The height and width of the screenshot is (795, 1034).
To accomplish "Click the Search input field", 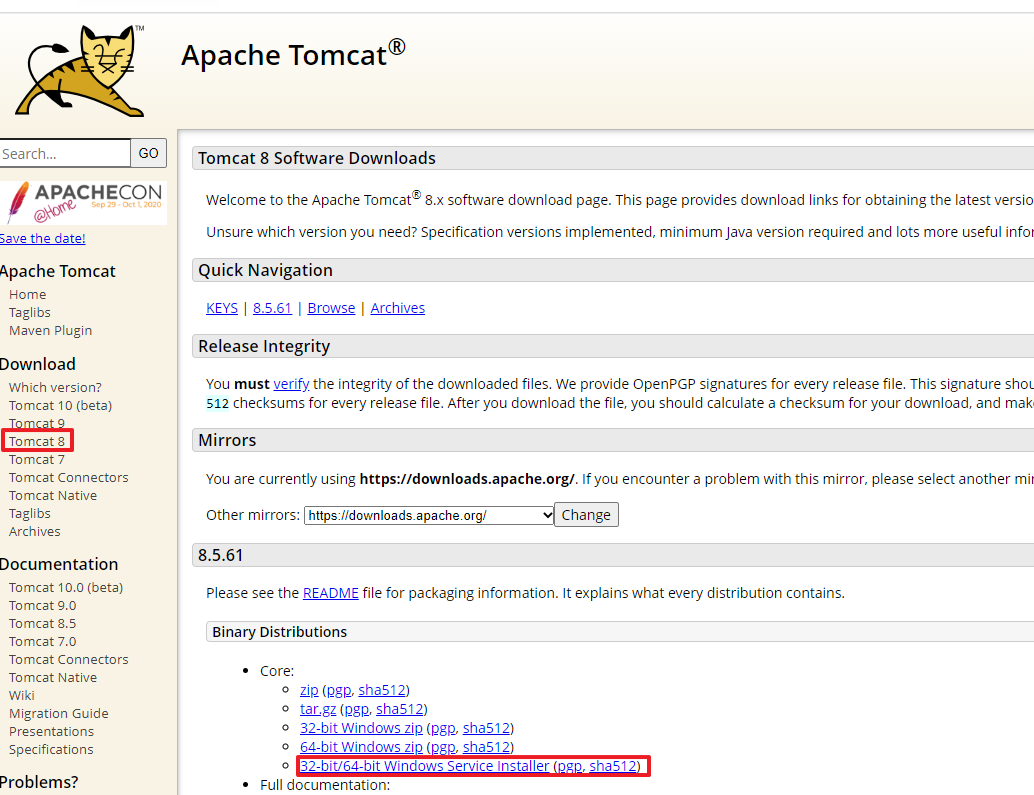I will (x=65, y=153).
